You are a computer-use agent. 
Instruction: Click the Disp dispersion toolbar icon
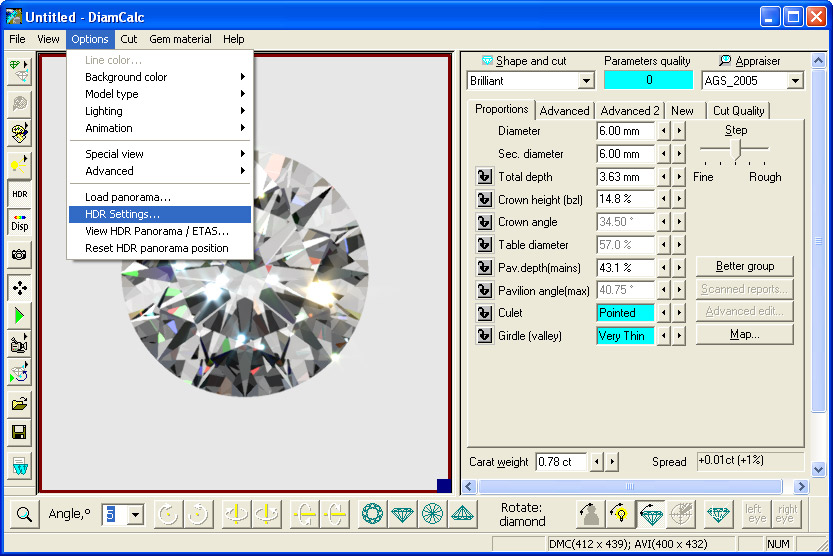[20, 223]
